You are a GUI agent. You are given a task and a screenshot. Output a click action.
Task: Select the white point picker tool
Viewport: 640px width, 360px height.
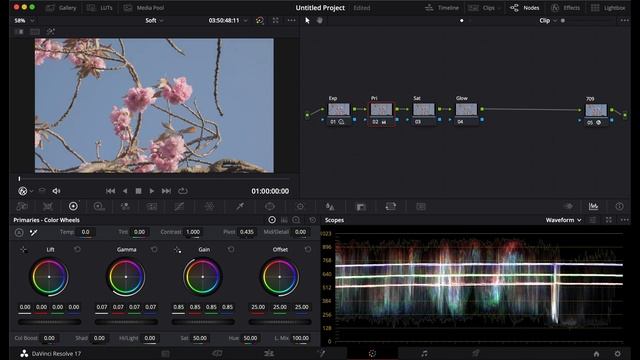33,232
